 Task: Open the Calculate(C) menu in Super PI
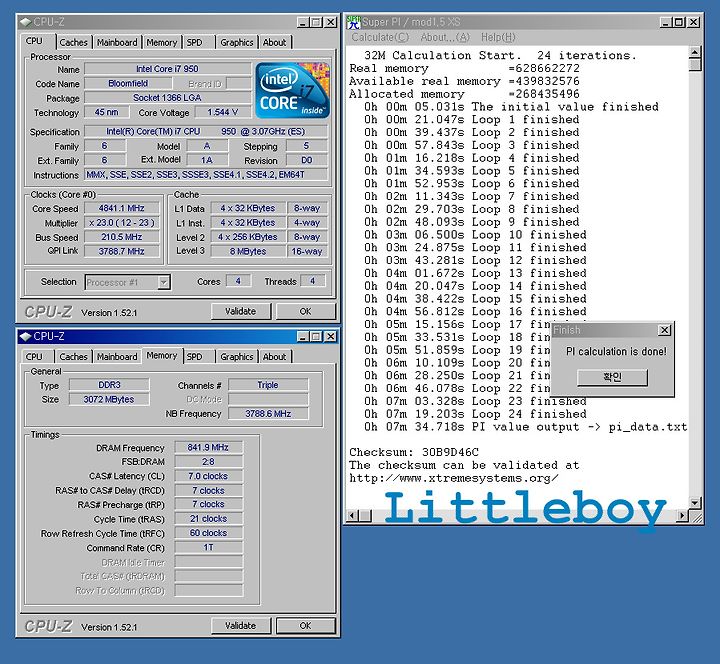[x=380, y=37]
